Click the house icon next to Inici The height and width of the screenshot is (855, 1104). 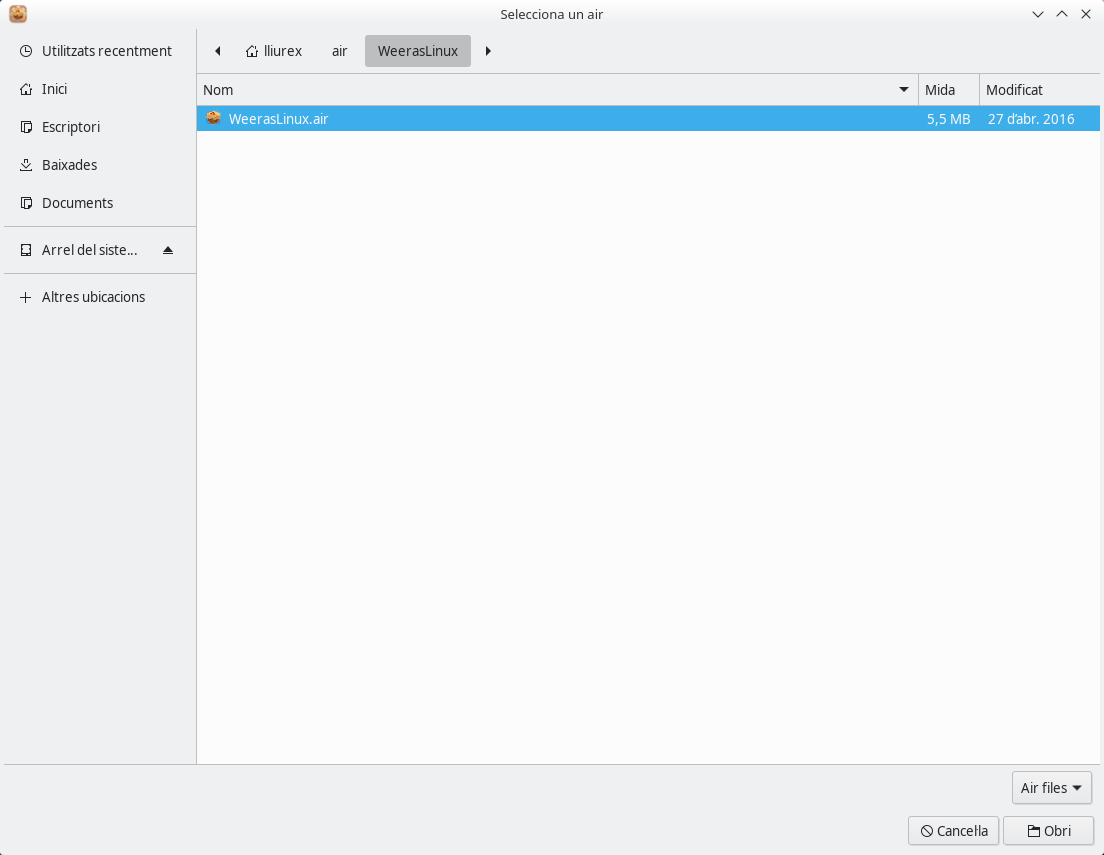26,89
